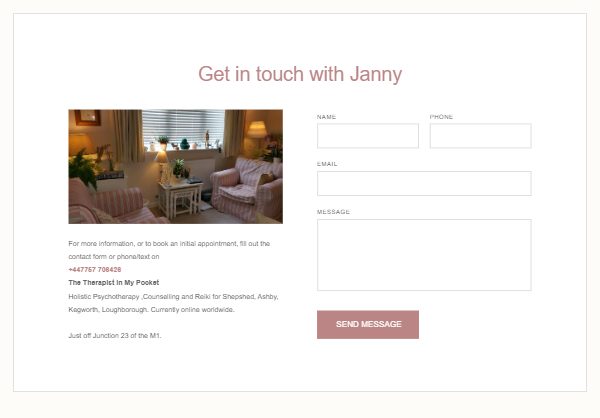Click the 'For more information' paragraph

(x=169, y=250)
